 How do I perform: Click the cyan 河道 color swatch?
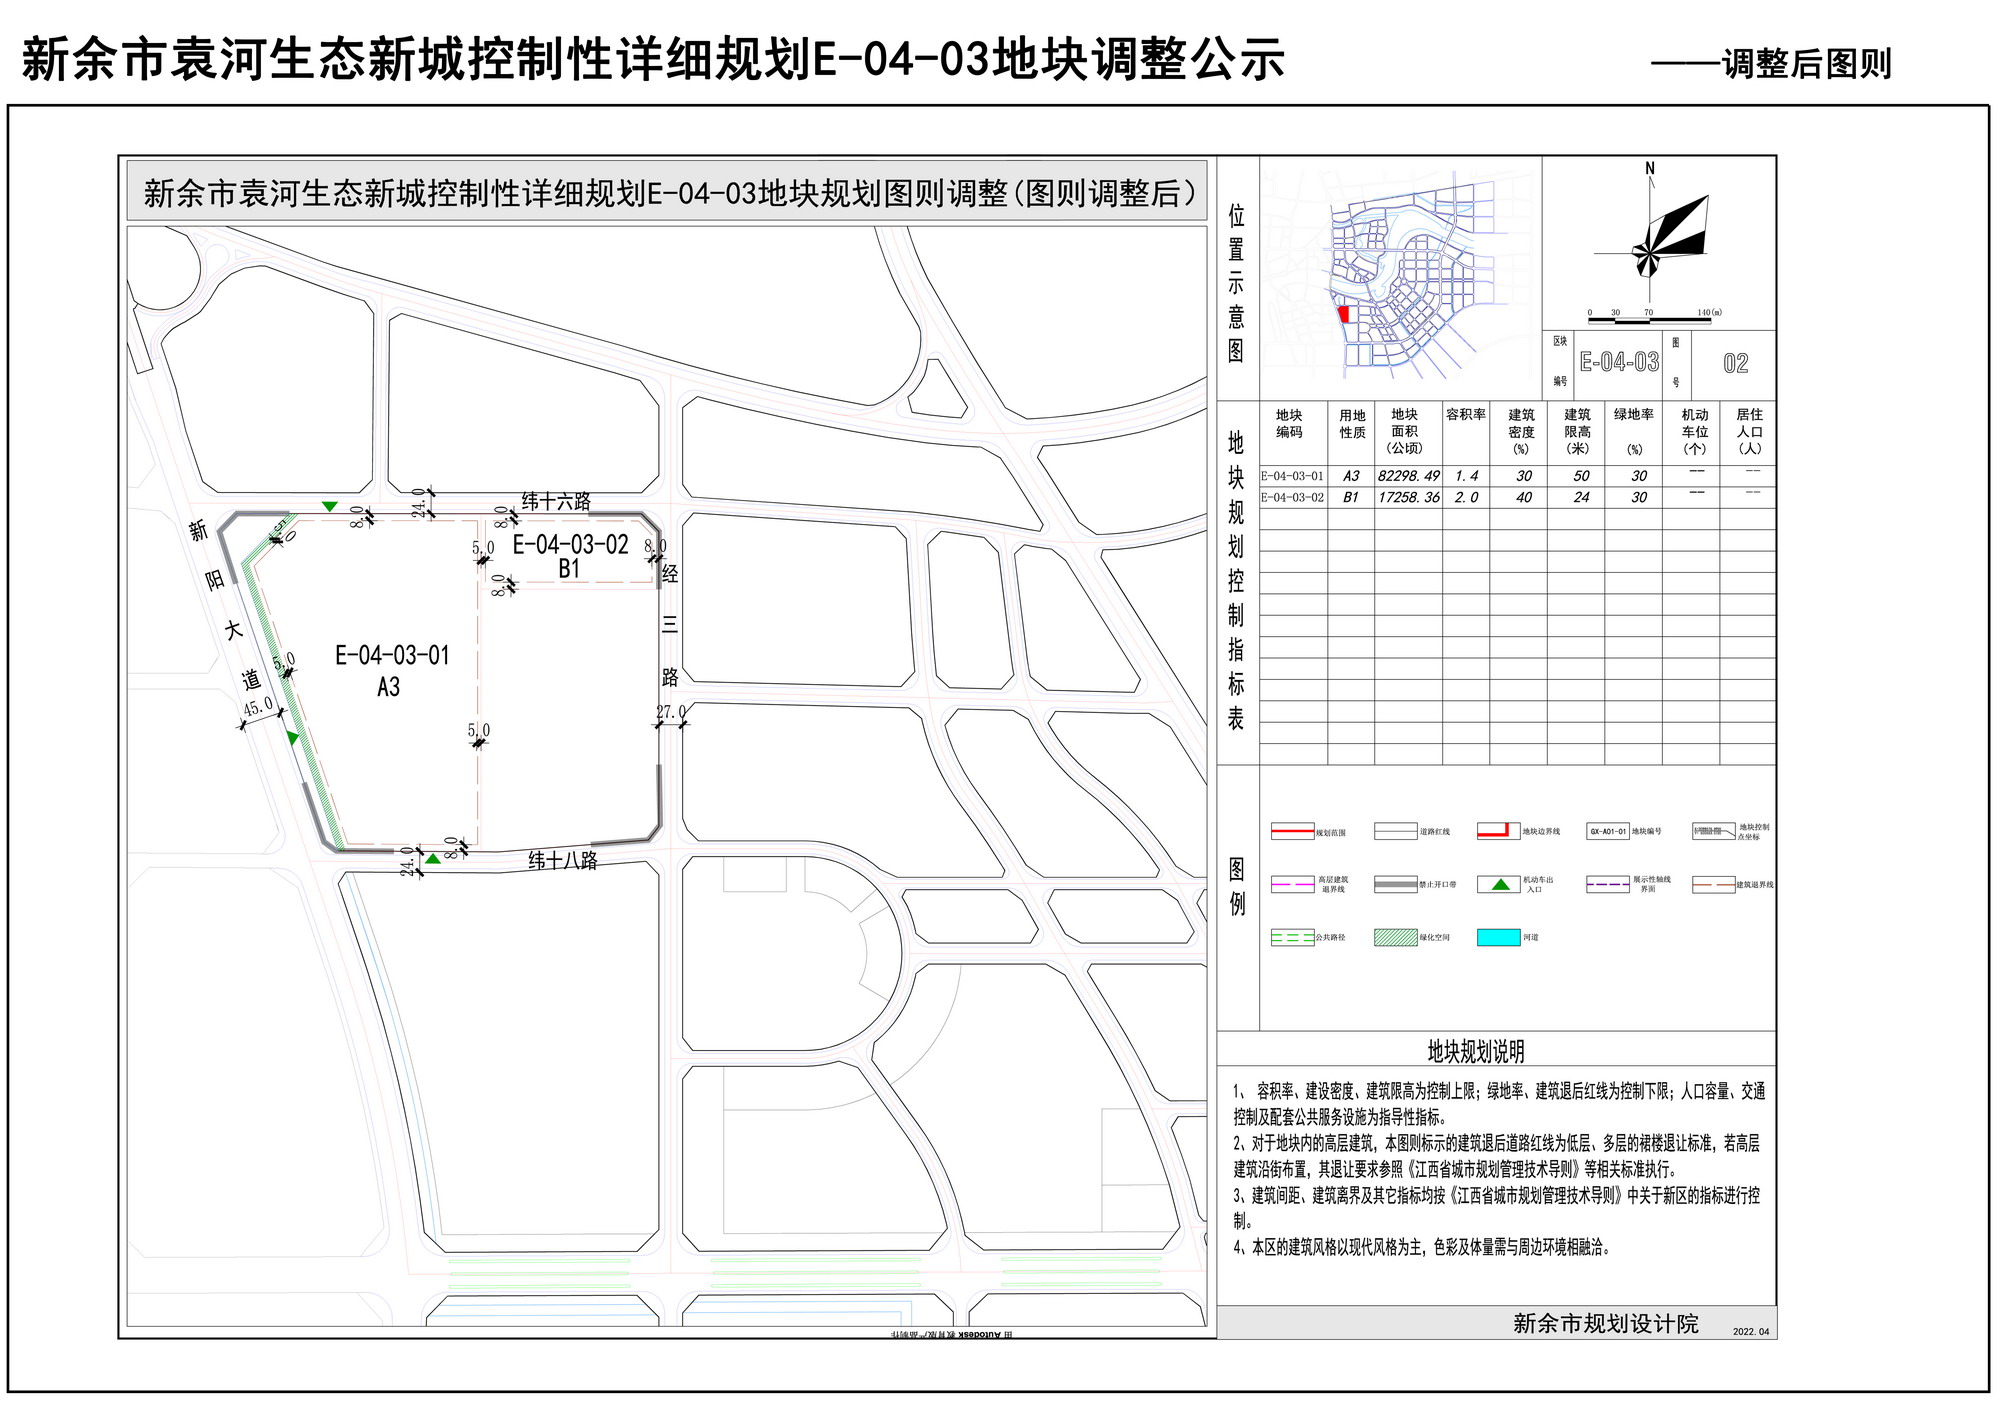click(x=1498, y=937)
